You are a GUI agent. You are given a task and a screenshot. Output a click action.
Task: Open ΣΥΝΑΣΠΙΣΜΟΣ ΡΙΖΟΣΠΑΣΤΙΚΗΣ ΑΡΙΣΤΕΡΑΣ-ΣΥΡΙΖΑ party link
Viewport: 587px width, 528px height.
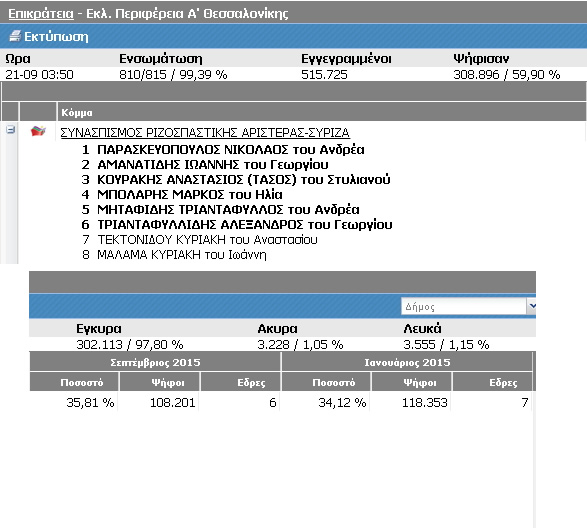205,133
